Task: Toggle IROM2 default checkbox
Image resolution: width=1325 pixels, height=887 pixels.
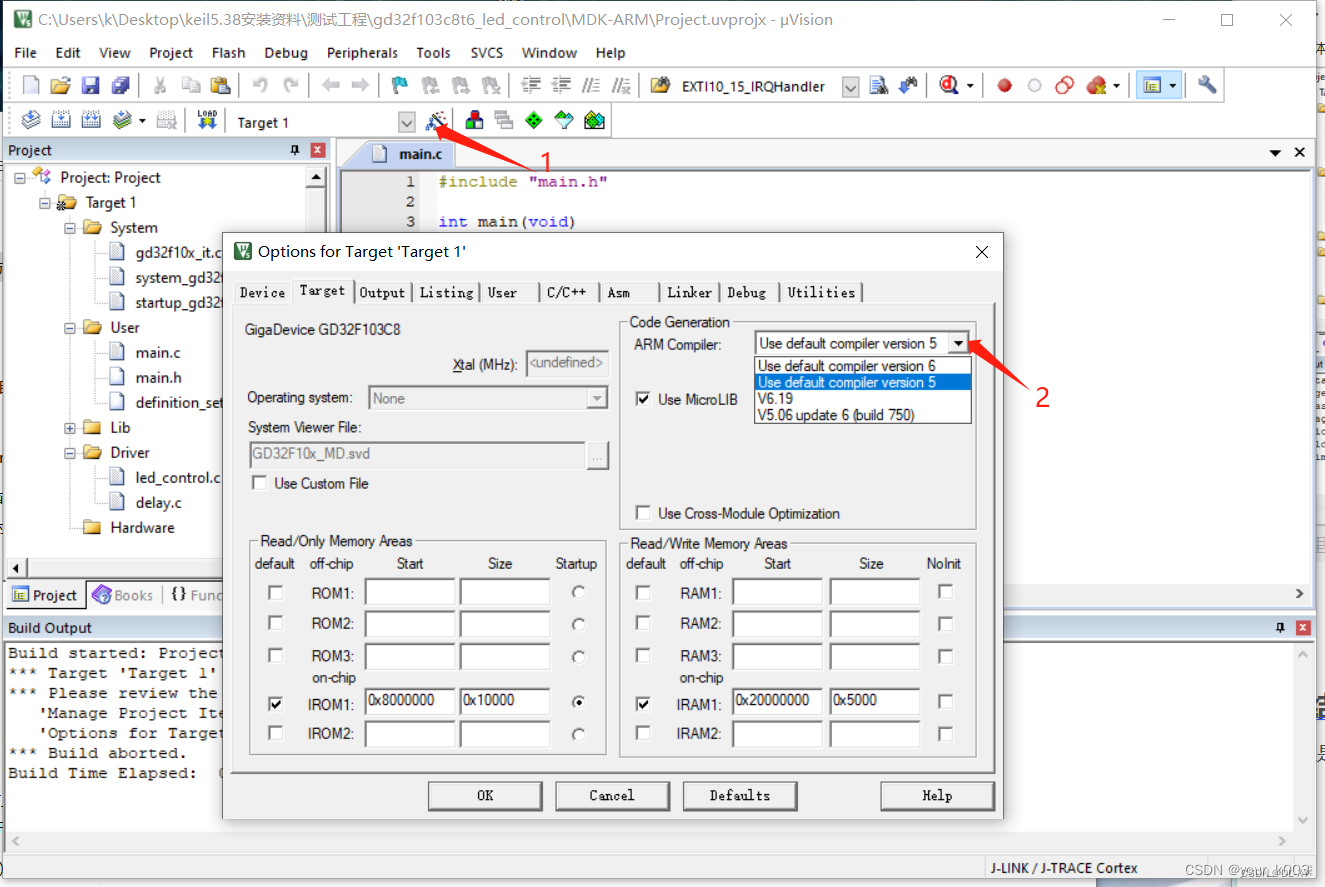Action: click(275, 733)
